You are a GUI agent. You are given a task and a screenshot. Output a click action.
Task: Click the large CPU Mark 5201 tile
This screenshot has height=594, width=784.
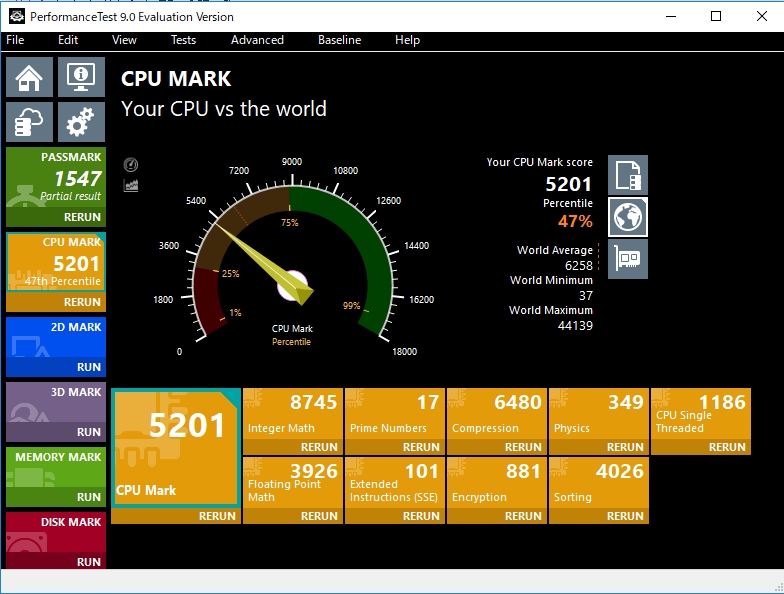point(176,448)
